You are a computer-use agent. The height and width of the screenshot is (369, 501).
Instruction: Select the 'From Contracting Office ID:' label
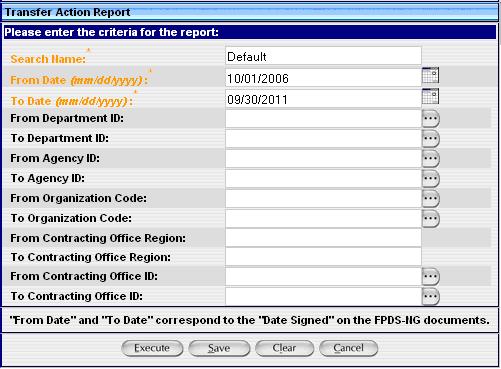(x=84, y=276)
